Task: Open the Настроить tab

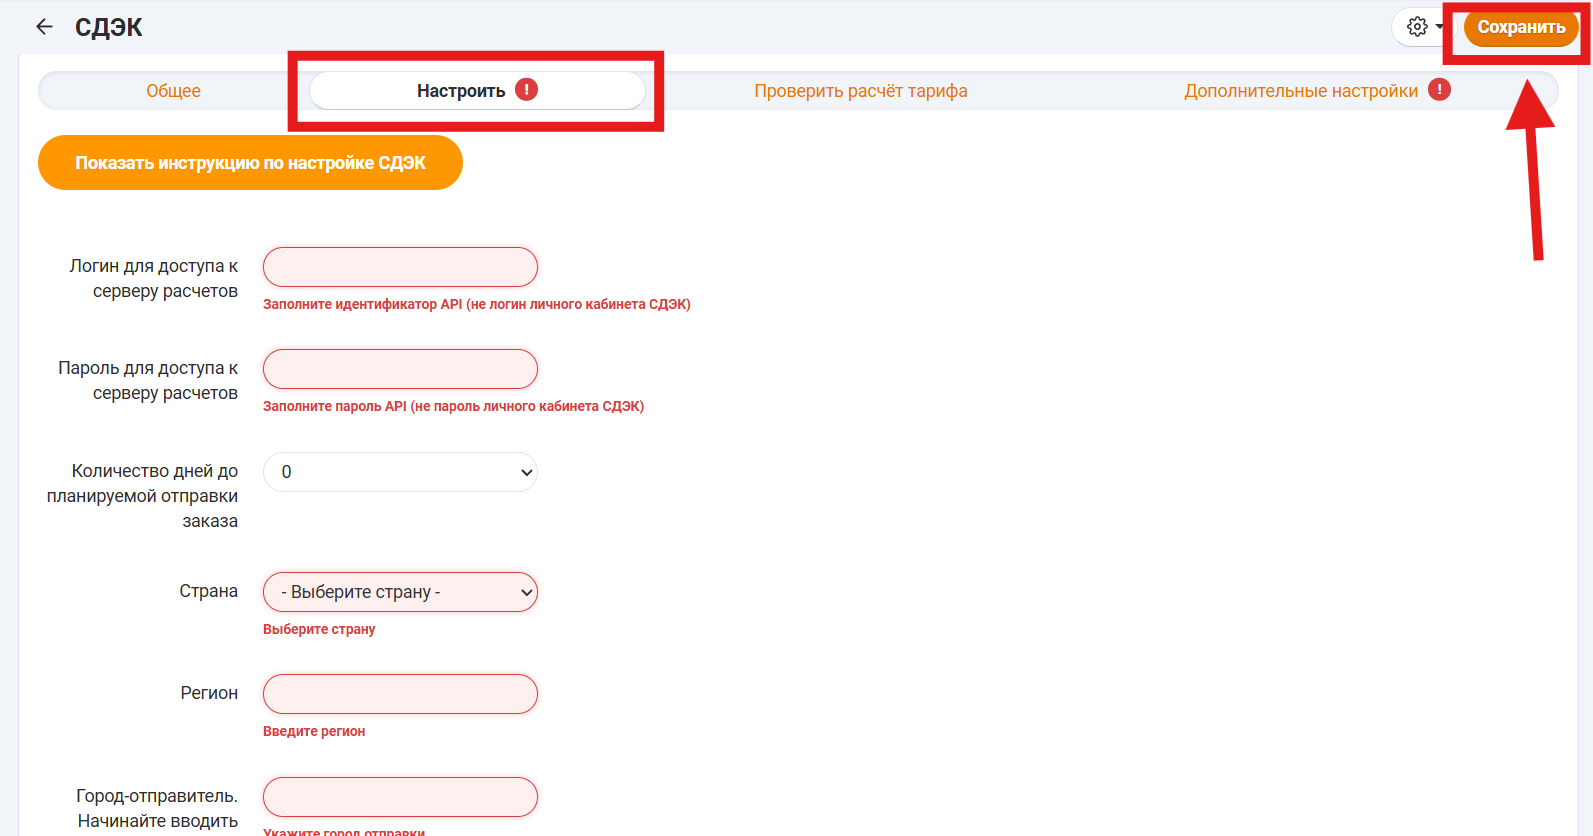Action: (x=461, y=91)
